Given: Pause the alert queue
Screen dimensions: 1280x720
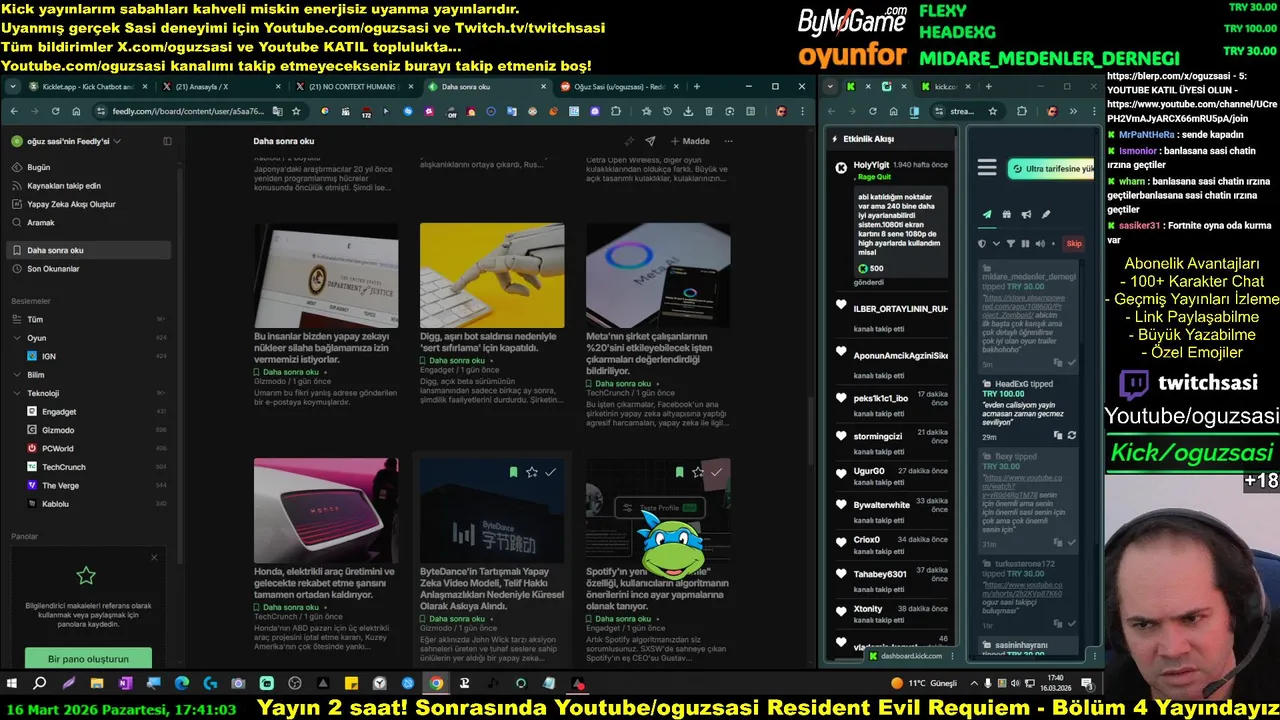Looking at the screenshot, I should coord(1025,243).
